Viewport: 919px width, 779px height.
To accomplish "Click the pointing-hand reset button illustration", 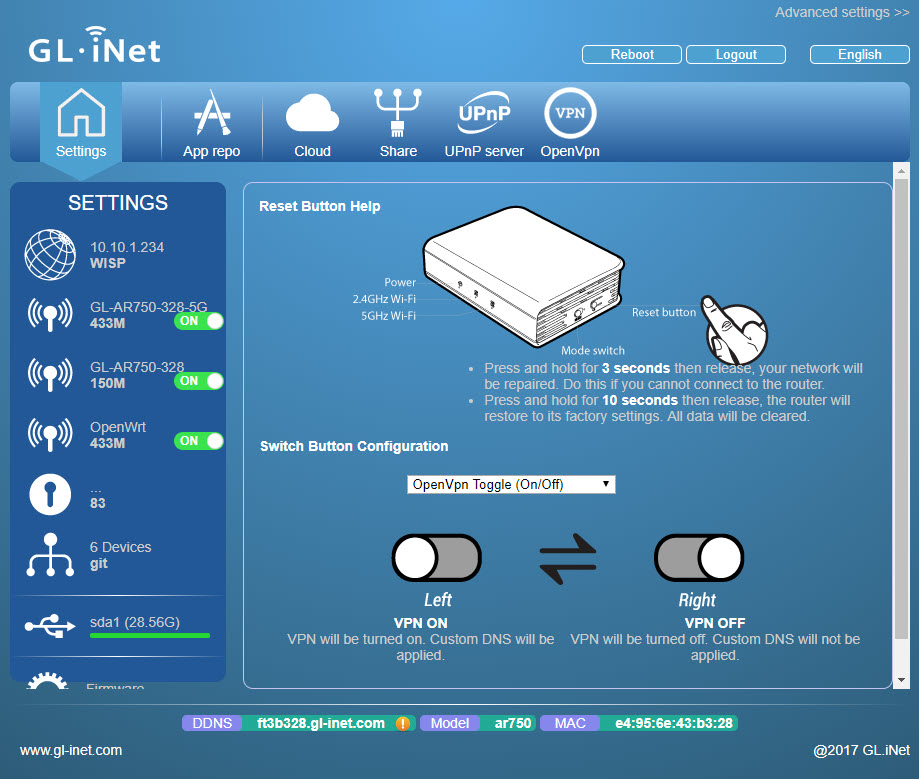I will tap(735, 330).
